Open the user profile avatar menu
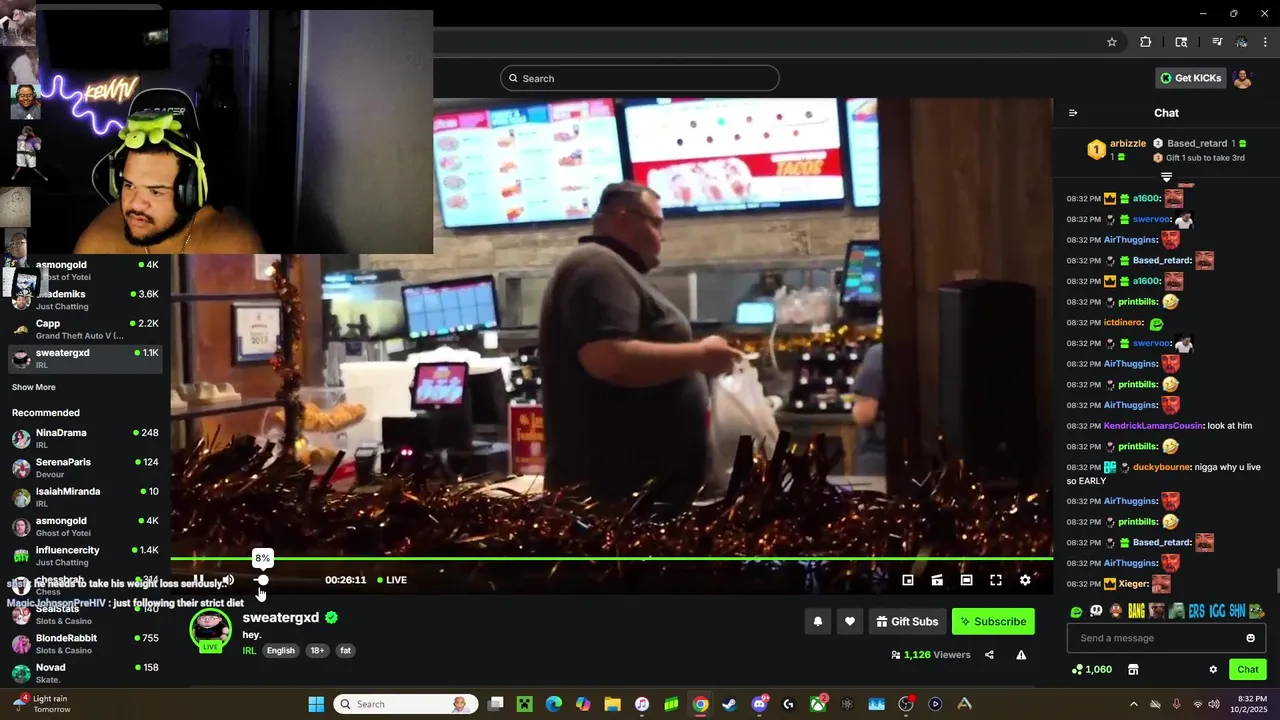The width and height of the screenshot is (1280, 720). 1243,78
